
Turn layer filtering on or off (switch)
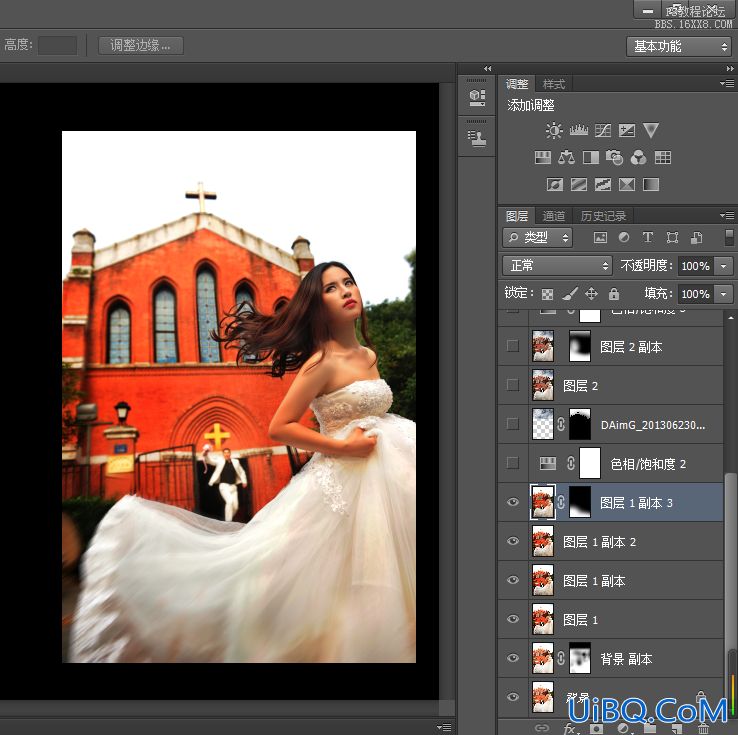pos(729,238)
